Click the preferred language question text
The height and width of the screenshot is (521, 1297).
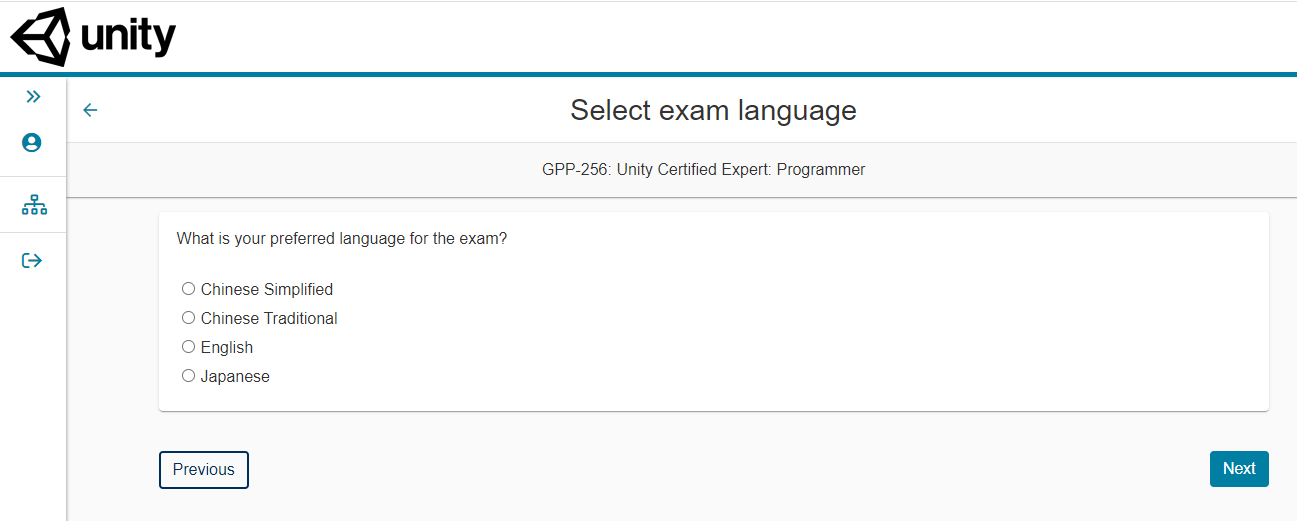(342, 239)
